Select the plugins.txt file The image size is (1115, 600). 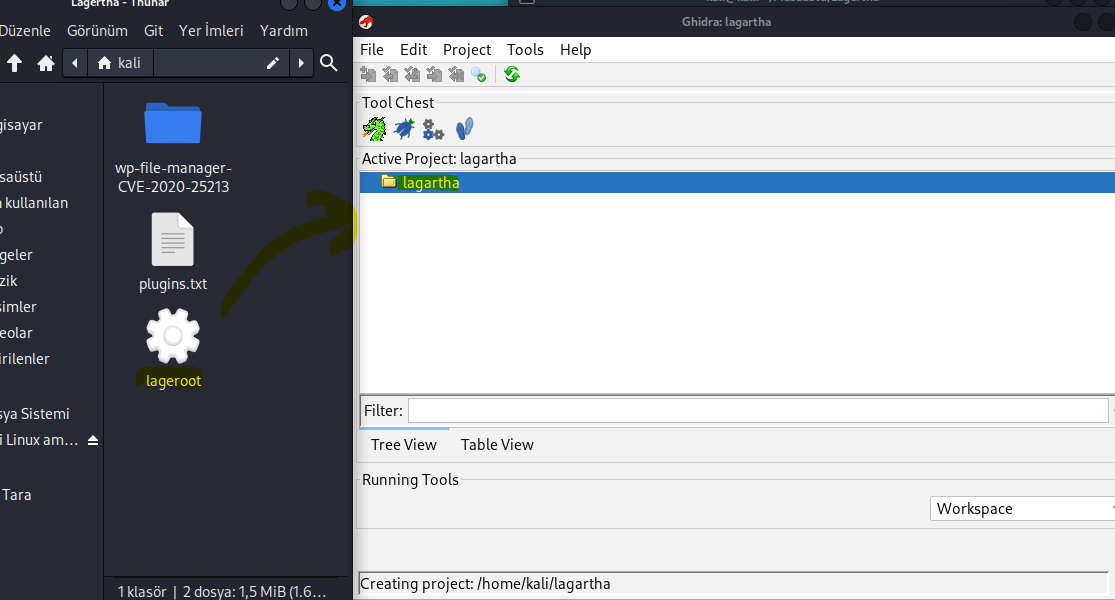pos(173,252)
